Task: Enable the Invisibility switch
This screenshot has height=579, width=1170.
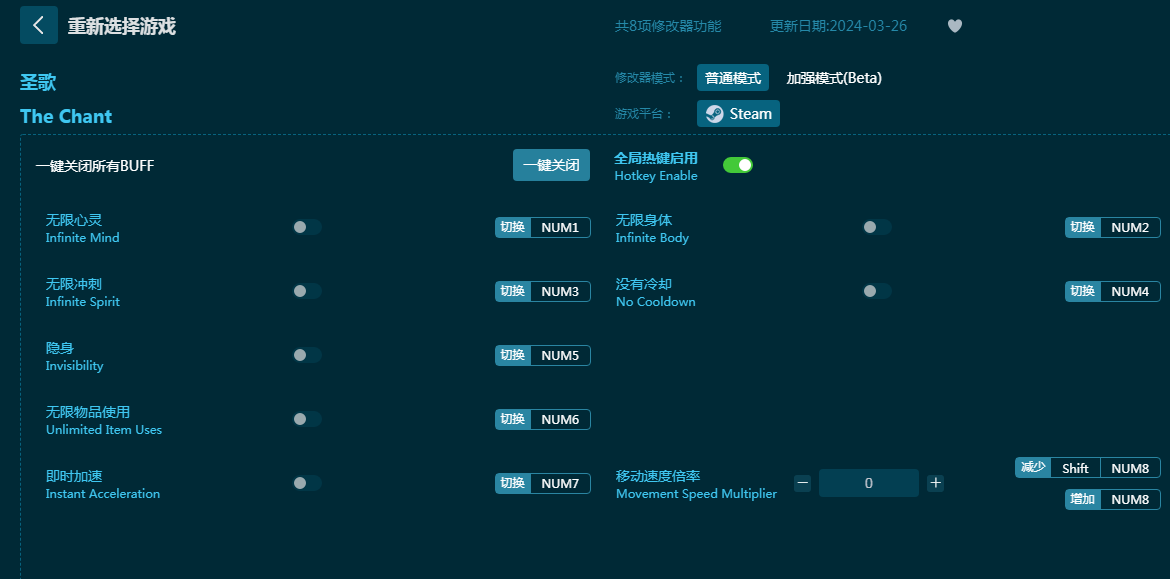Action: (307, 355)
